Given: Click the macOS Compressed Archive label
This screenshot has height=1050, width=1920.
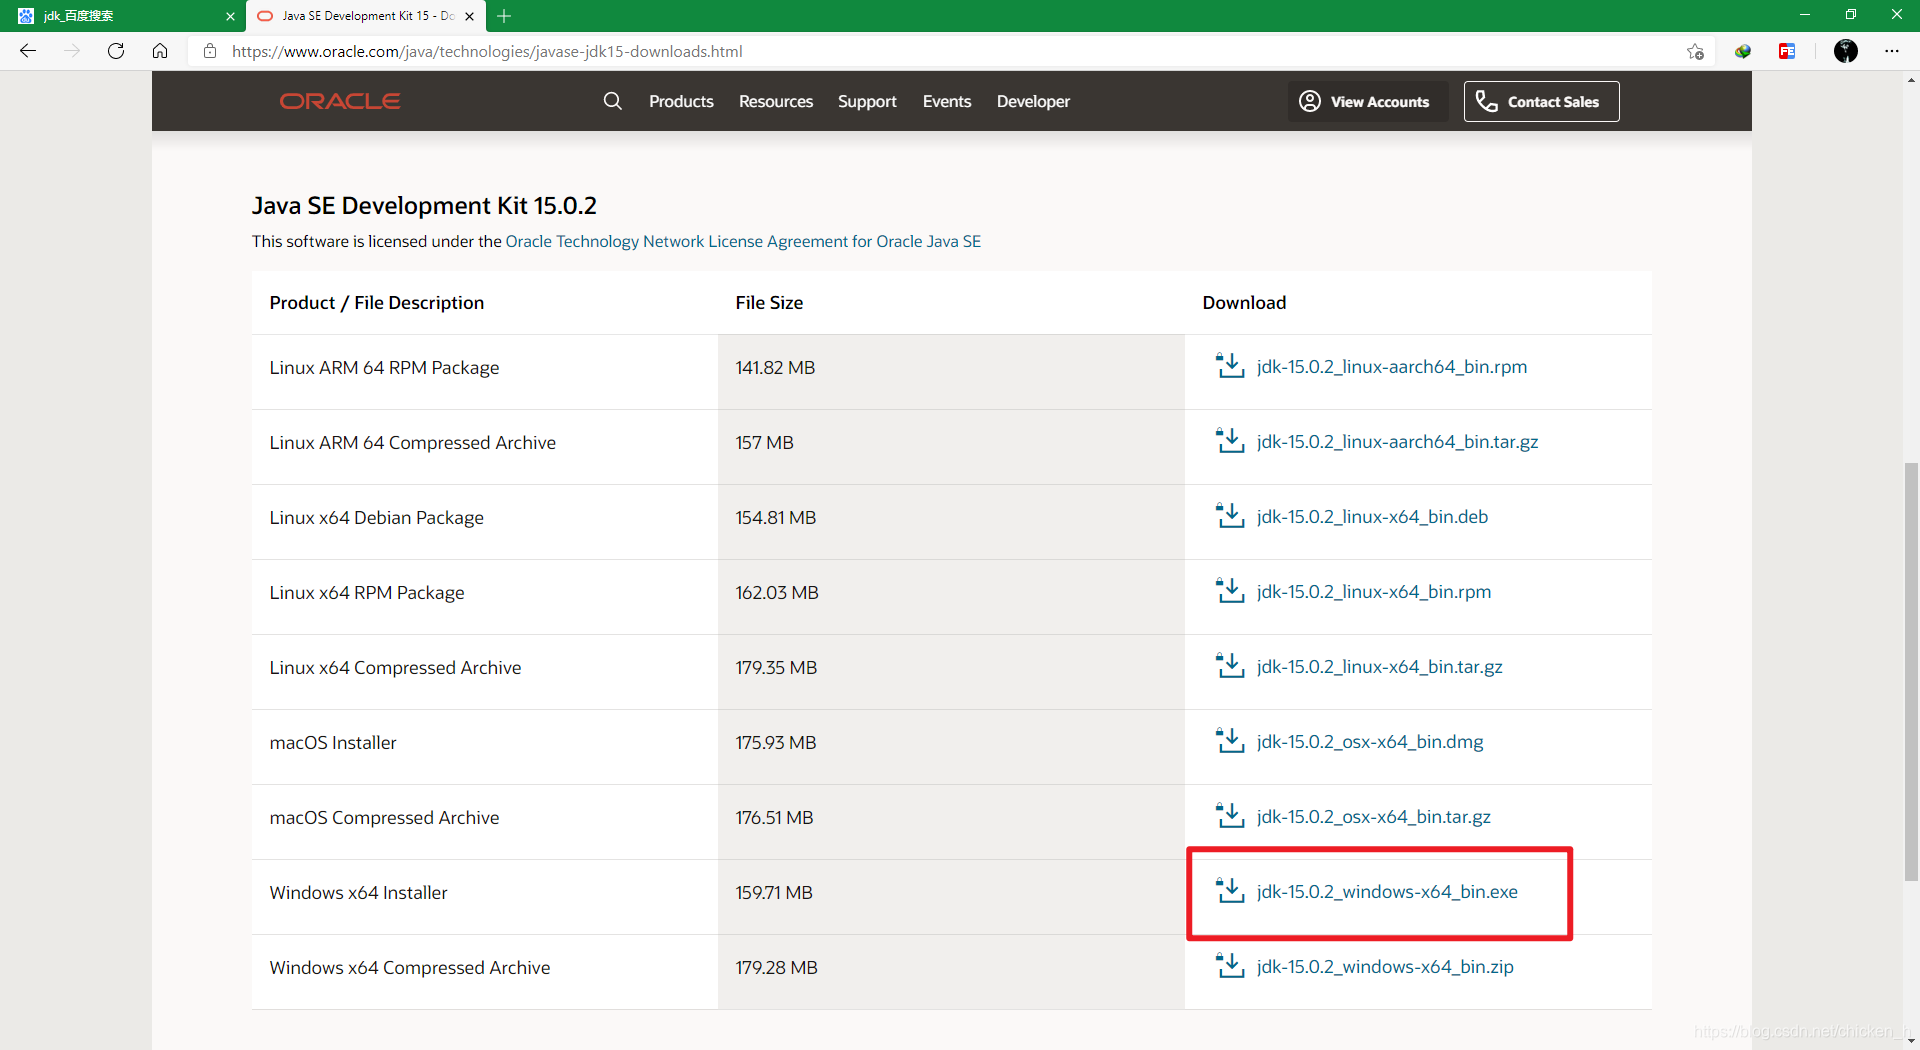Looking at the screenshot, I should [x=384, y=817].
